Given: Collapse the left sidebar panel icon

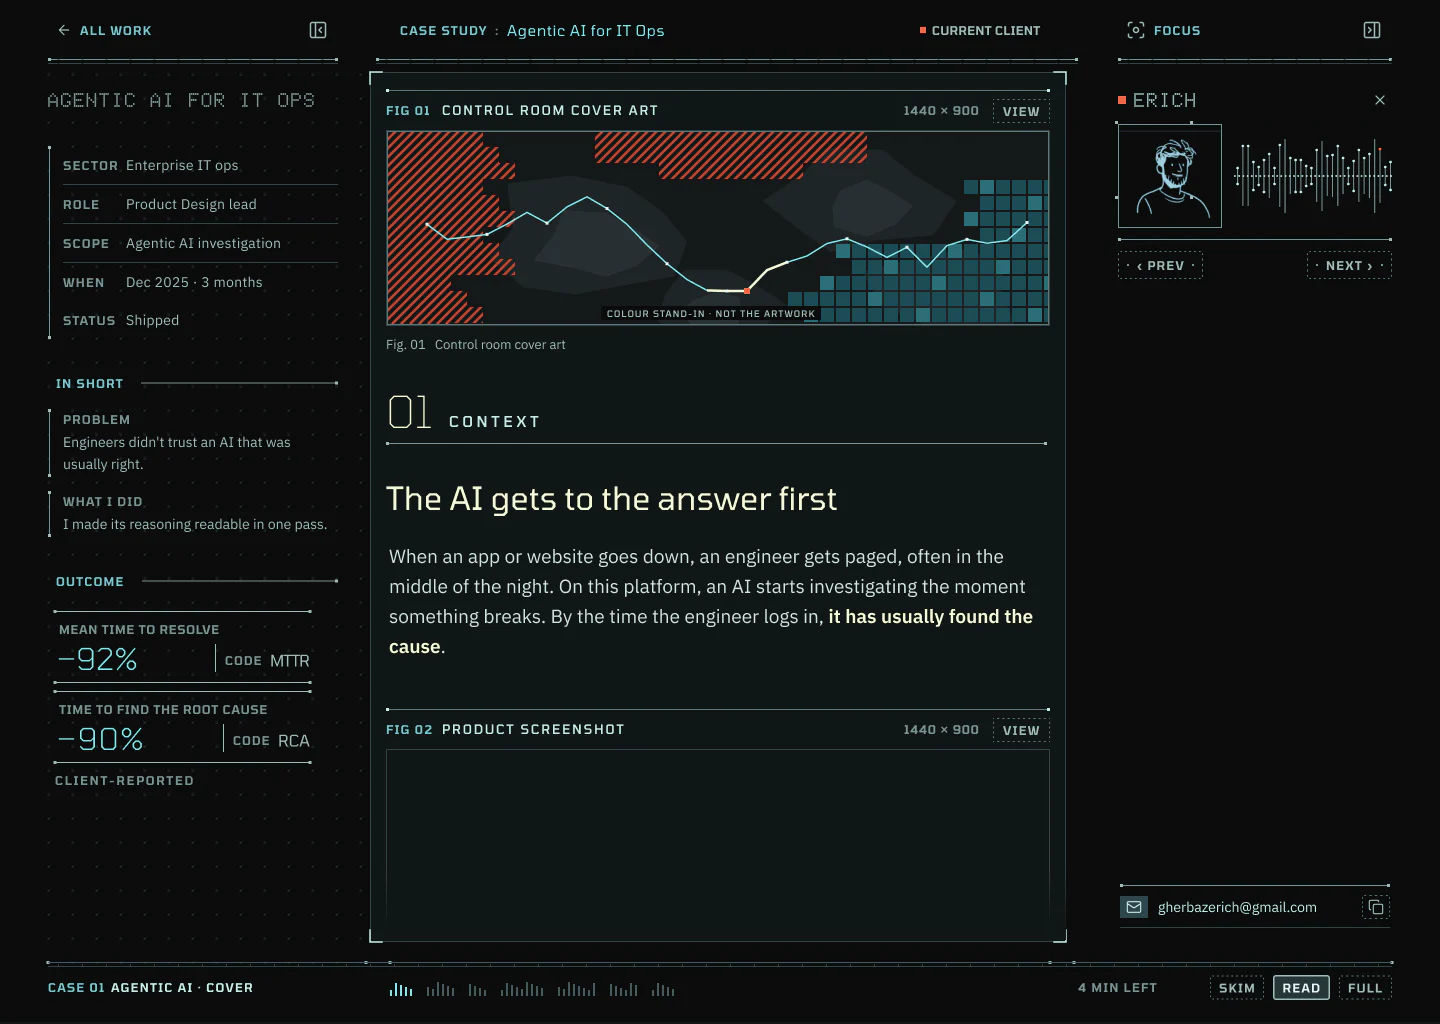Looking at the screenshot, I should pos(318,31).
